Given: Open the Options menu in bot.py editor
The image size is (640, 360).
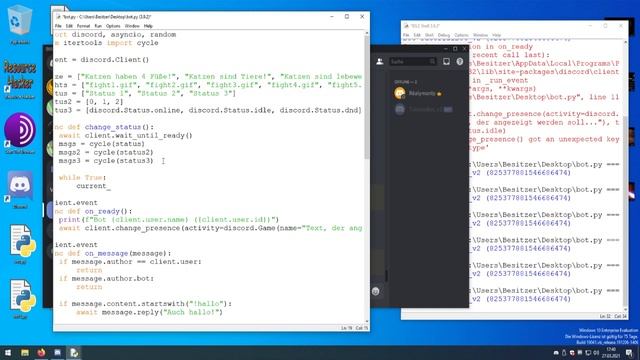Looking at the screenshot, I should coord(113,26).
